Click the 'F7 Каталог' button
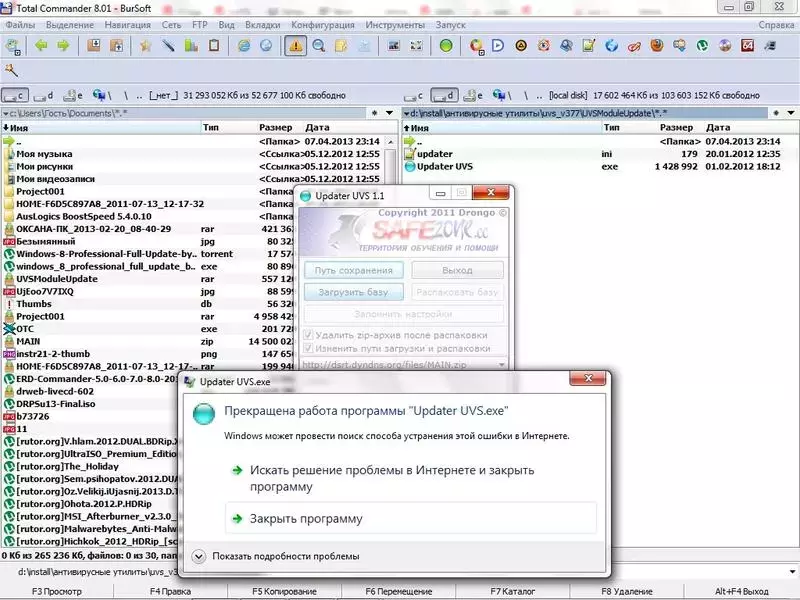Screen dimensions: 800x600 click(512, 591)
